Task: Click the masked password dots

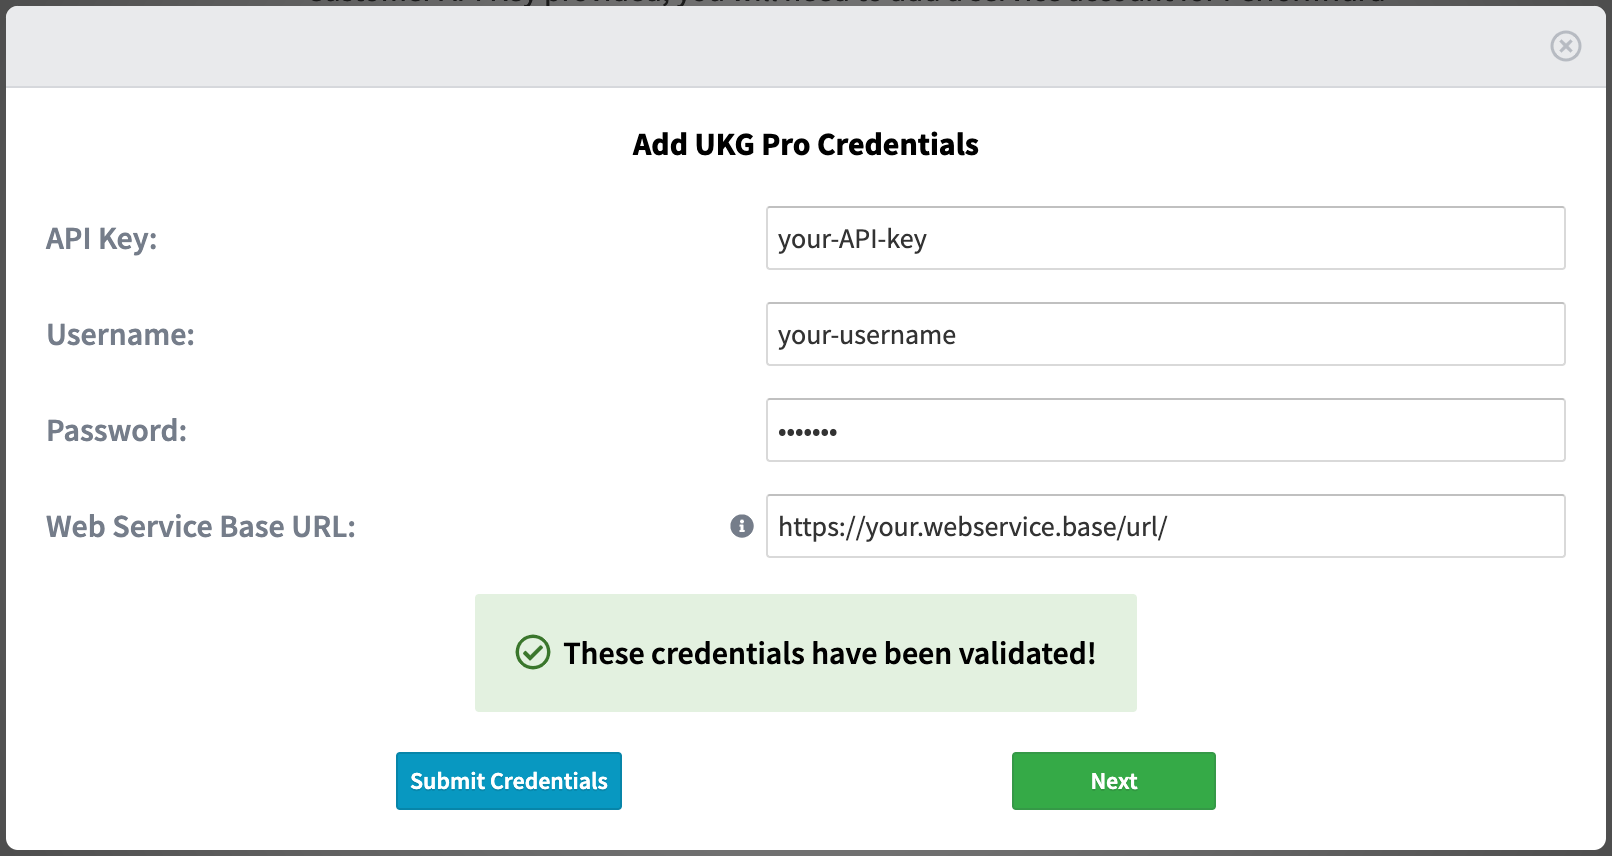Action: [x=807, y=432]
